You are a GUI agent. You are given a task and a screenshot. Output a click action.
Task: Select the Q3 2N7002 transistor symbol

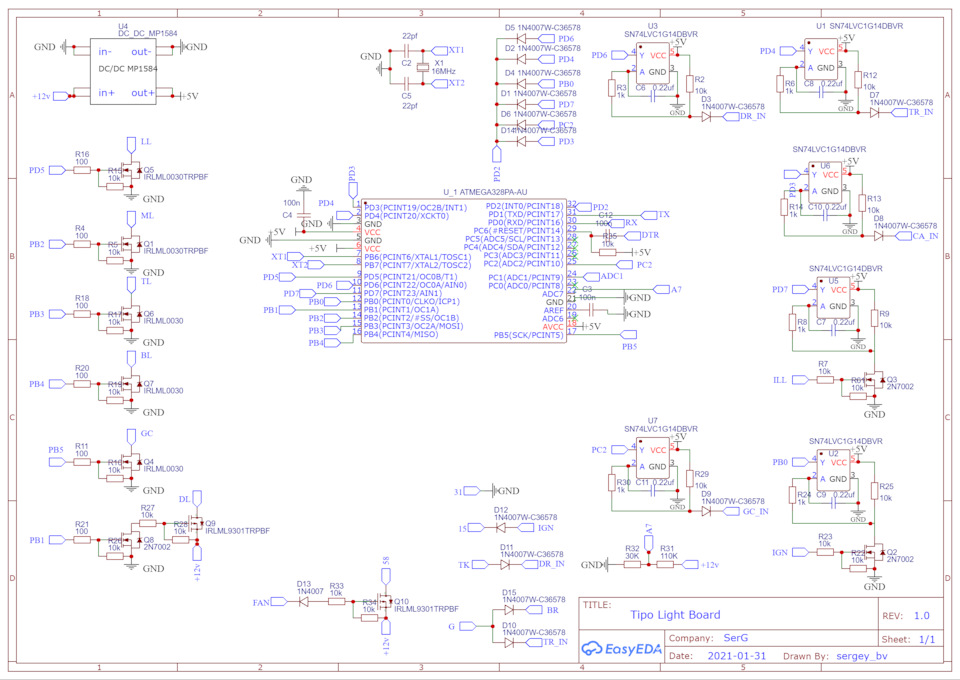[874, 380]
